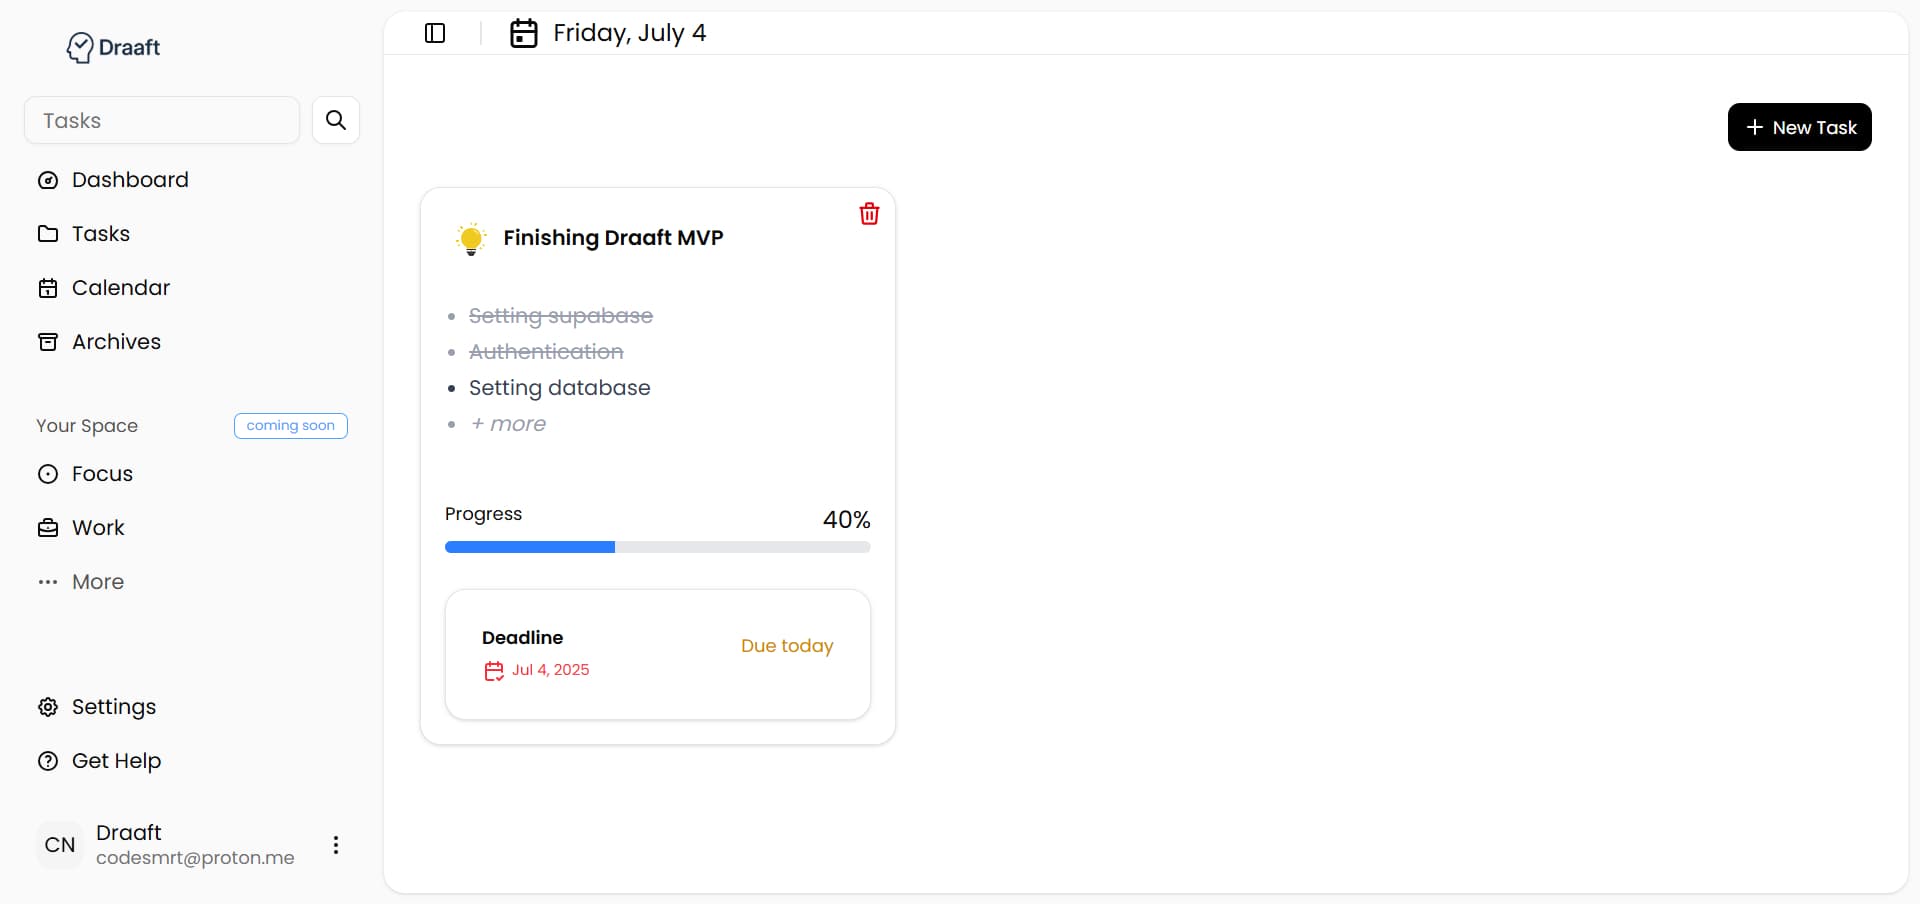Viewport: 1920px width, 904px height.
Task: Delete the task using the trash icon
Action: coord(868,212)
